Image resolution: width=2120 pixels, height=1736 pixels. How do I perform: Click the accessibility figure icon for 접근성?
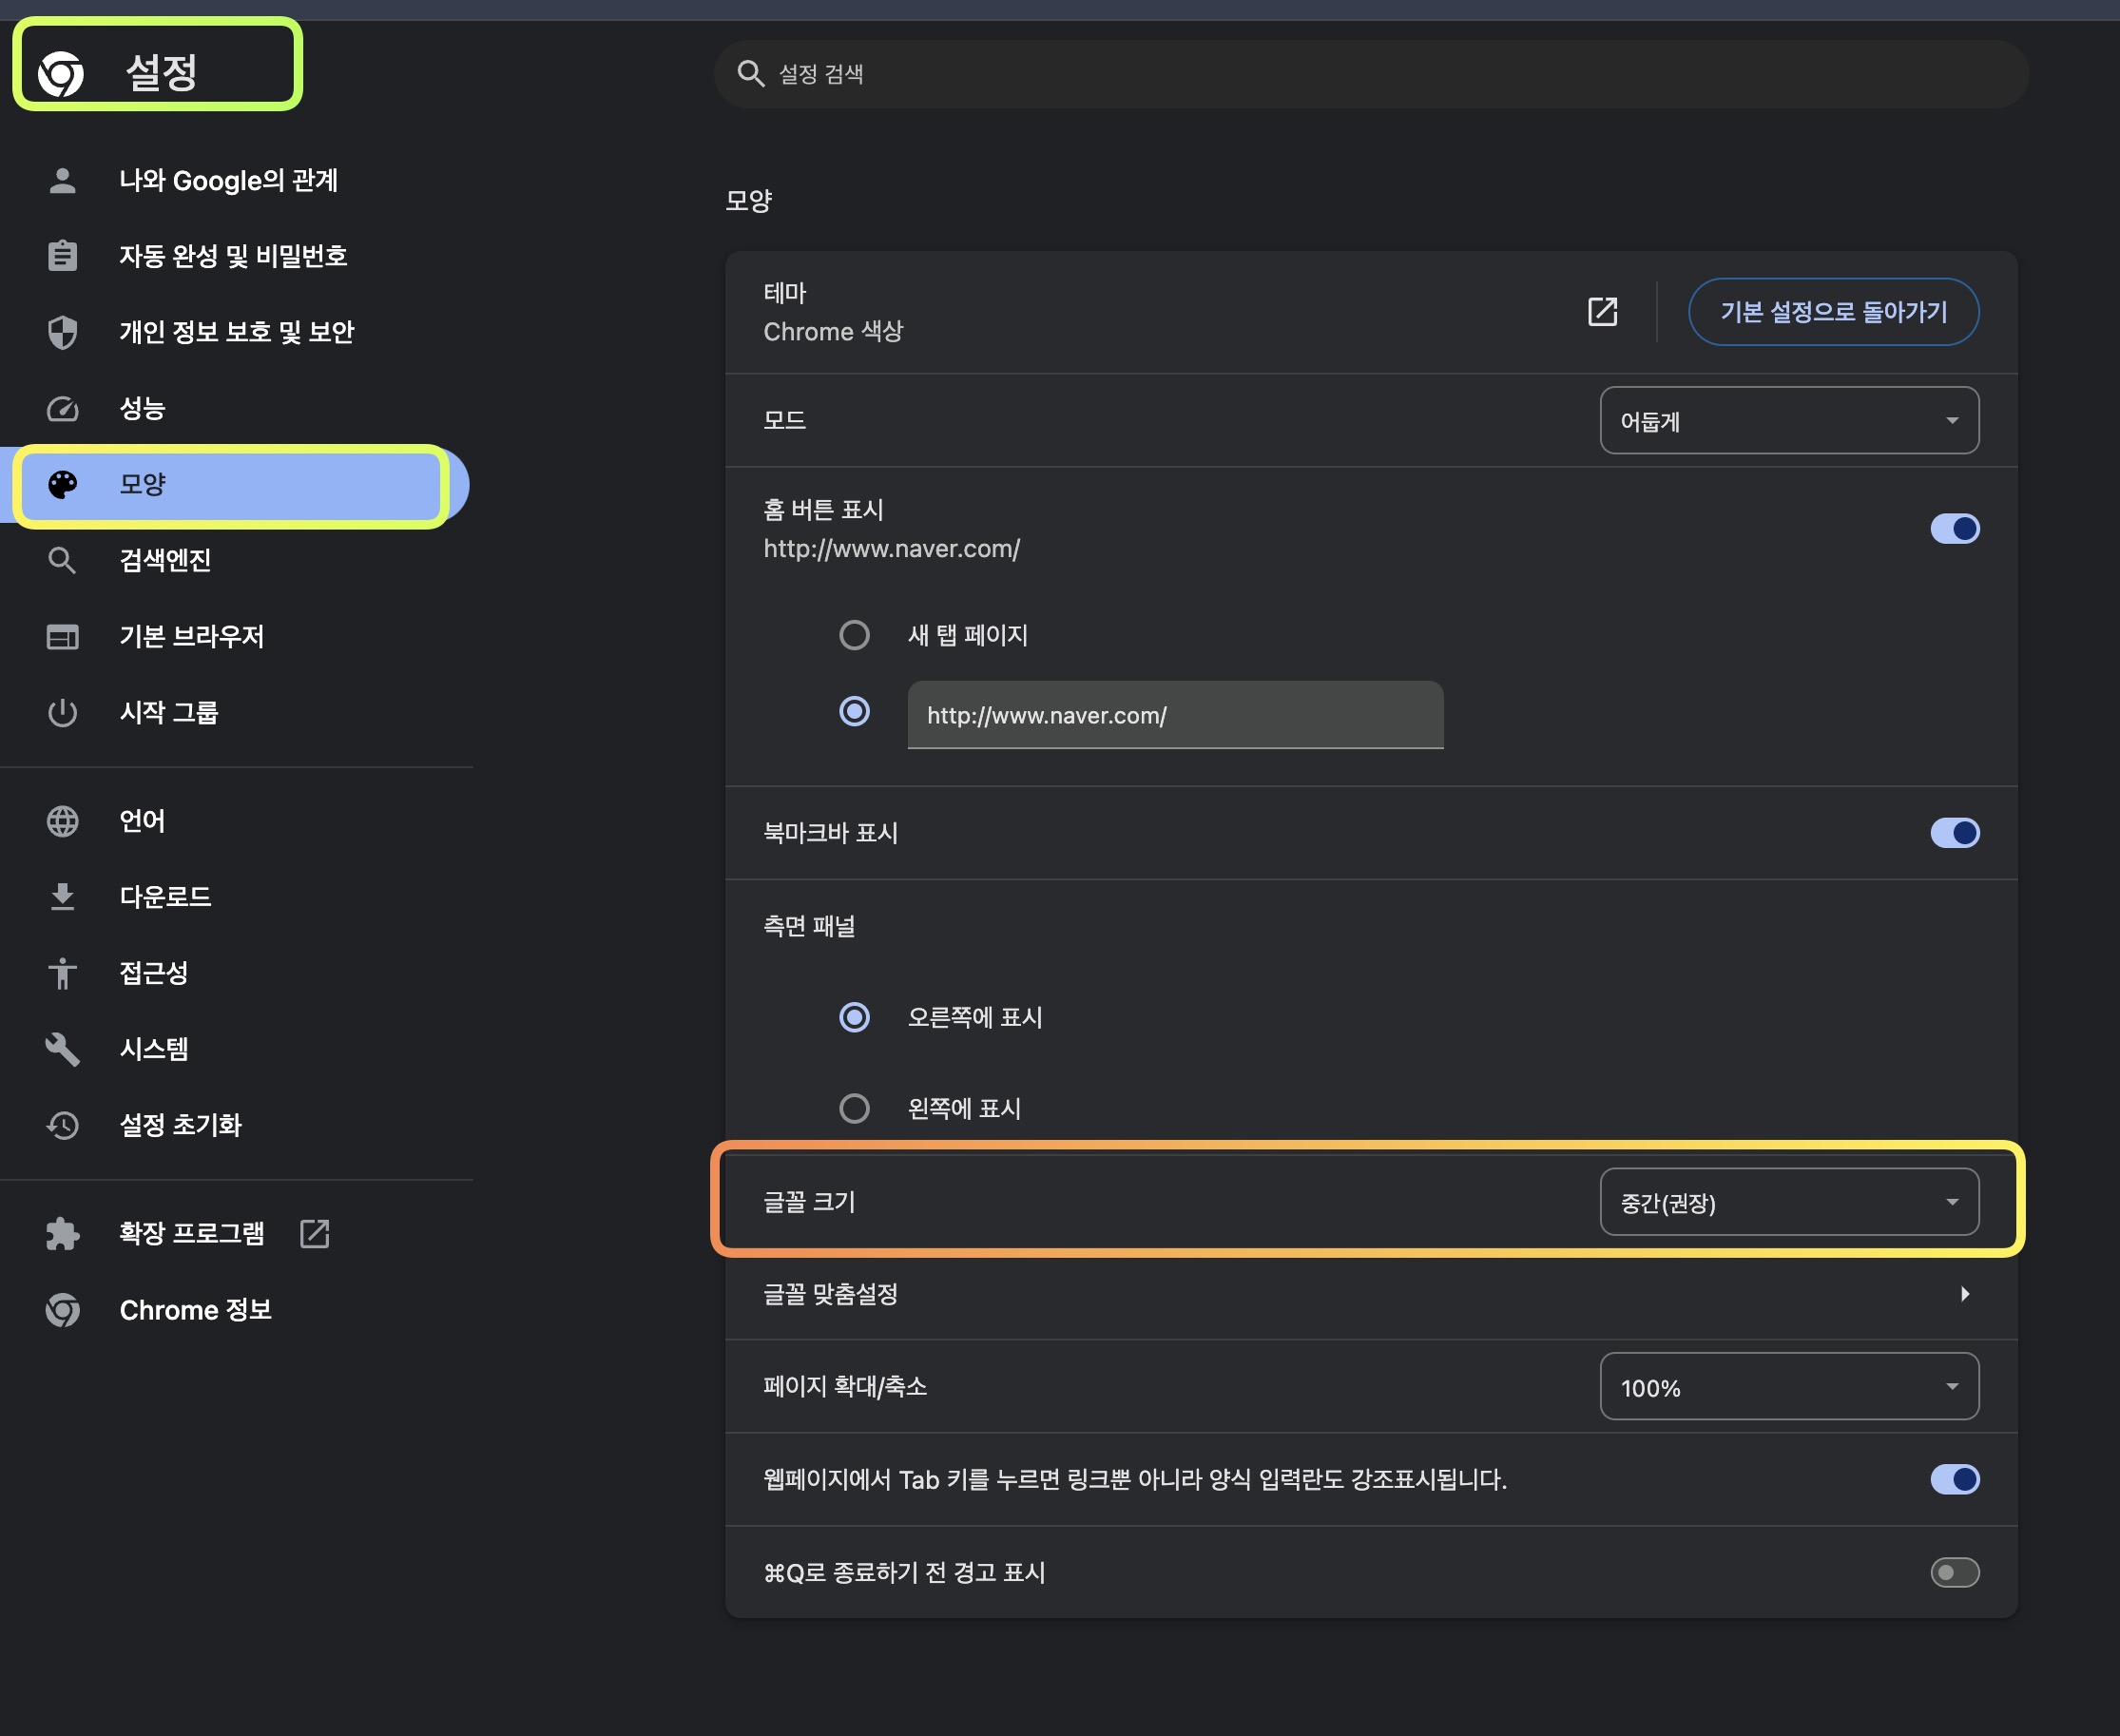(x=62, y=973)
